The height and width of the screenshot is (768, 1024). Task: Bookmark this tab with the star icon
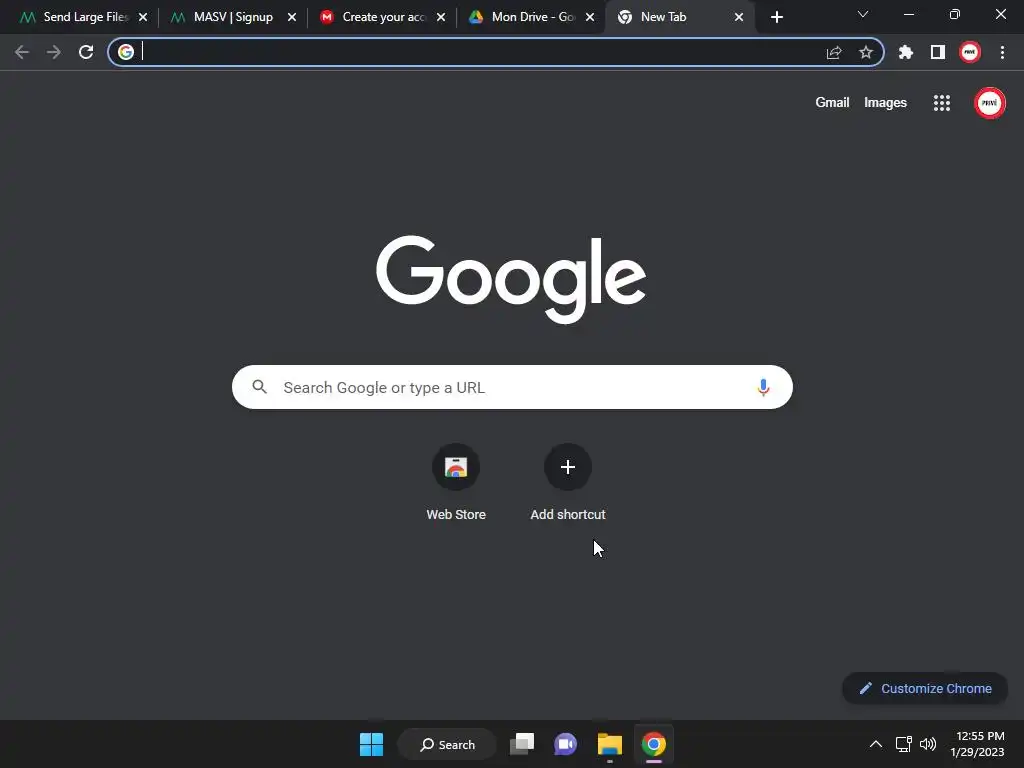[x=866, y=52]
